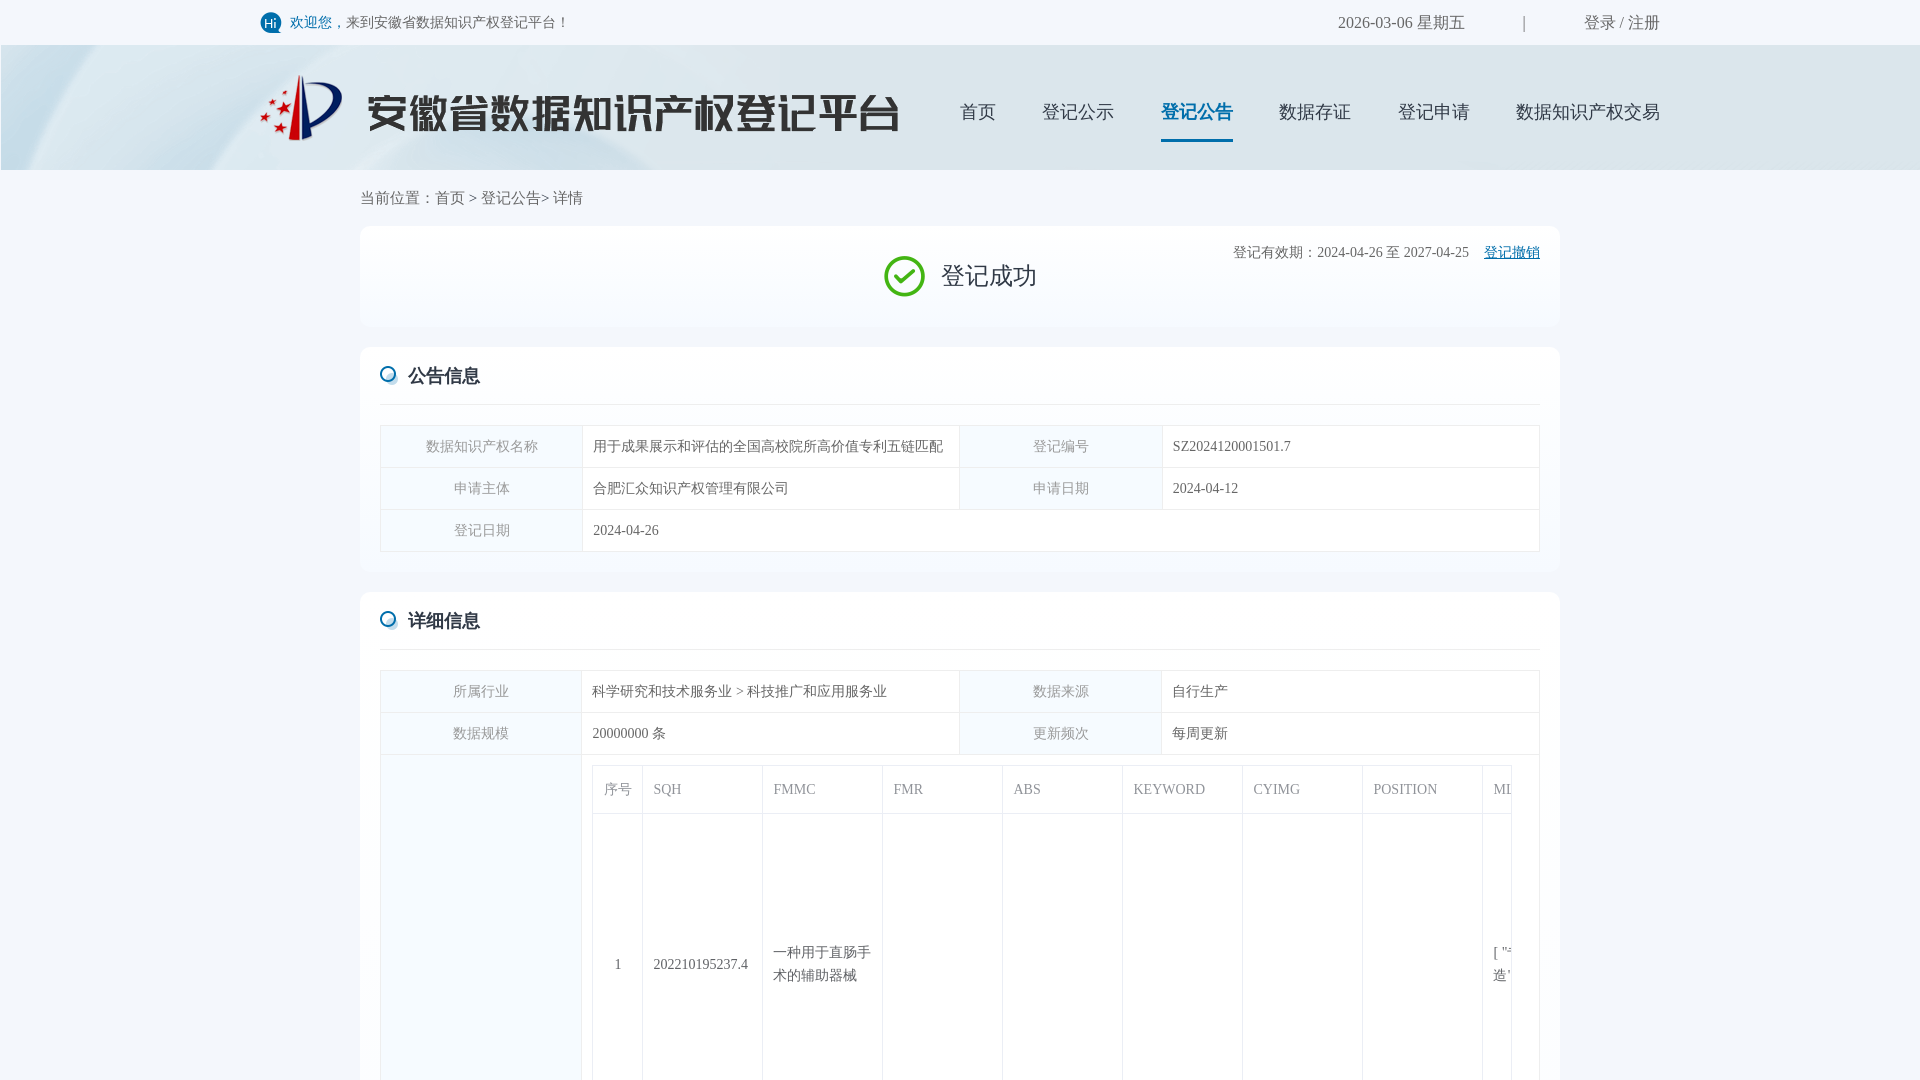Viewport: 1920px width, 1080px height.
Task: Click the date 2026-03-06 星期五
Action: coord(1401,23)
